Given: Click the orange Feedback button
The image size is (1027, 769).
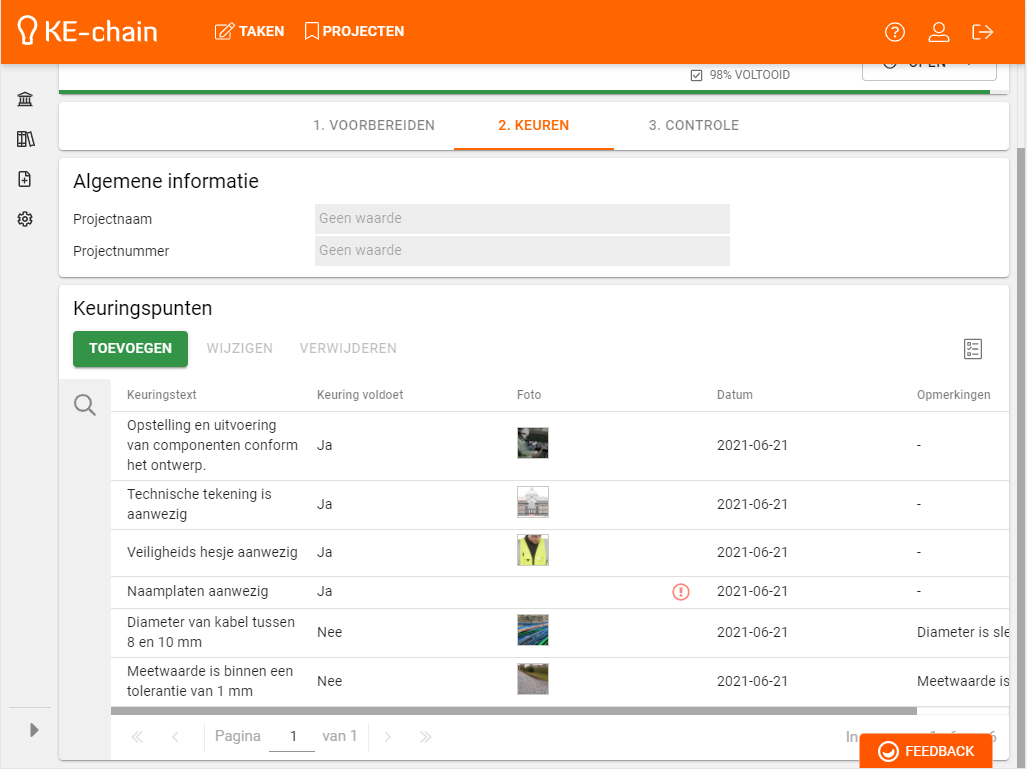Looking at the screenshot, I should (926, 751).
